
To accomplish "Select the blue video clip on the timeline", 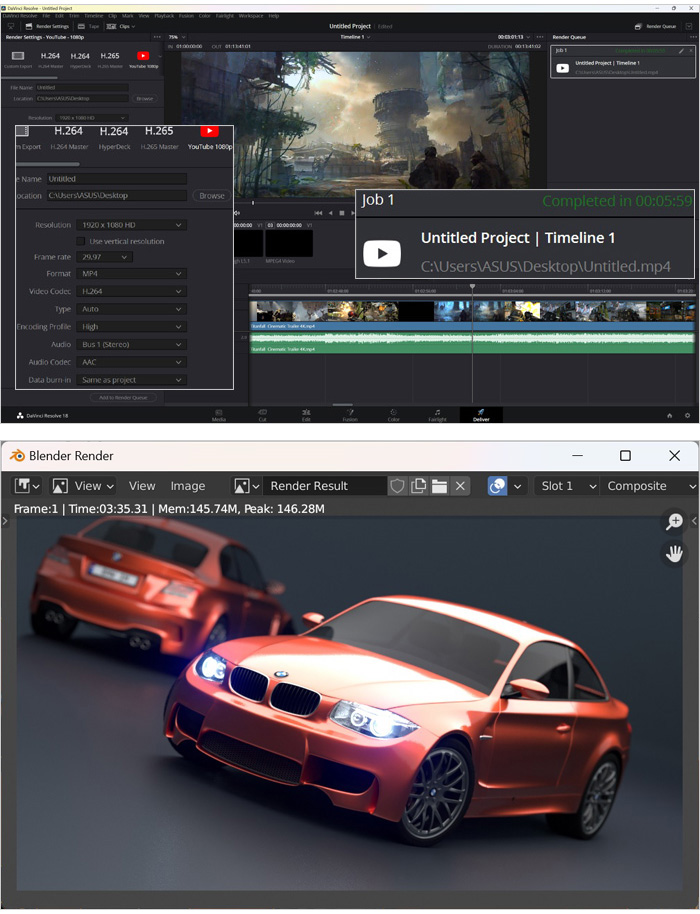I will 472,315.
